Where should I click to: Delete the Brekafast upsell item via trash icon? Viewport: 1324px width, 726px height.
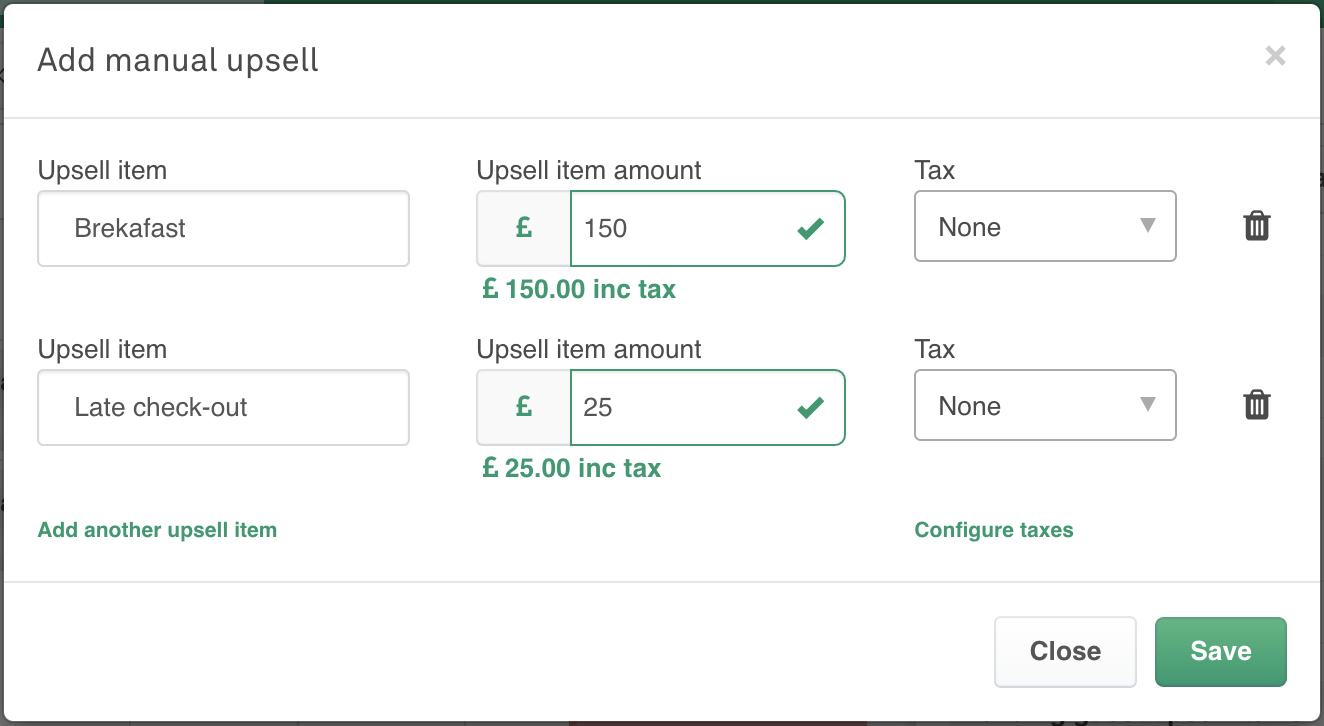[1257, 227]
